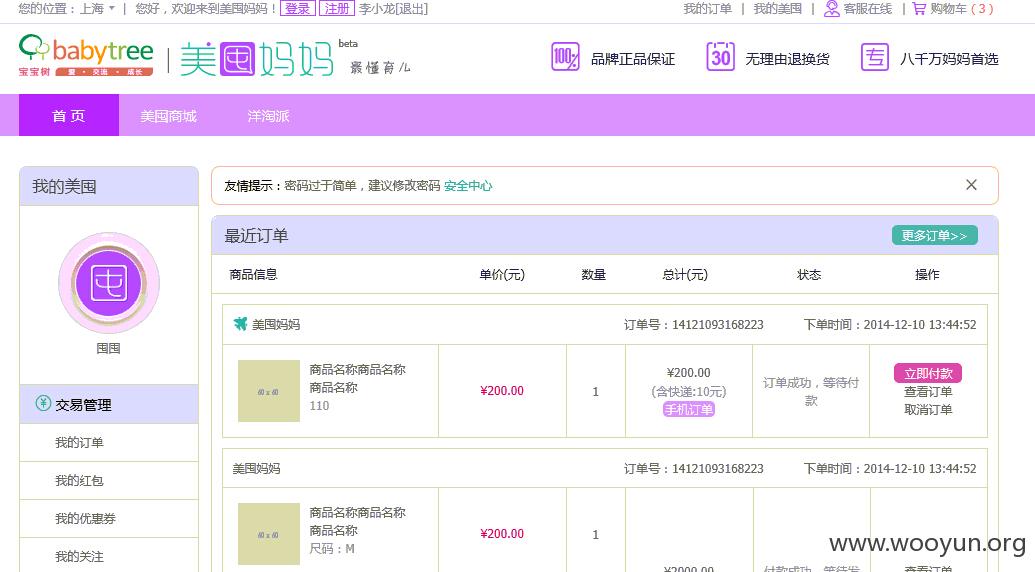The width and height of the screenshot is (1035, 572).
Task: Click first order's ¥200.00 unit price
Action: pyautogui.click(x=502, y=391)
